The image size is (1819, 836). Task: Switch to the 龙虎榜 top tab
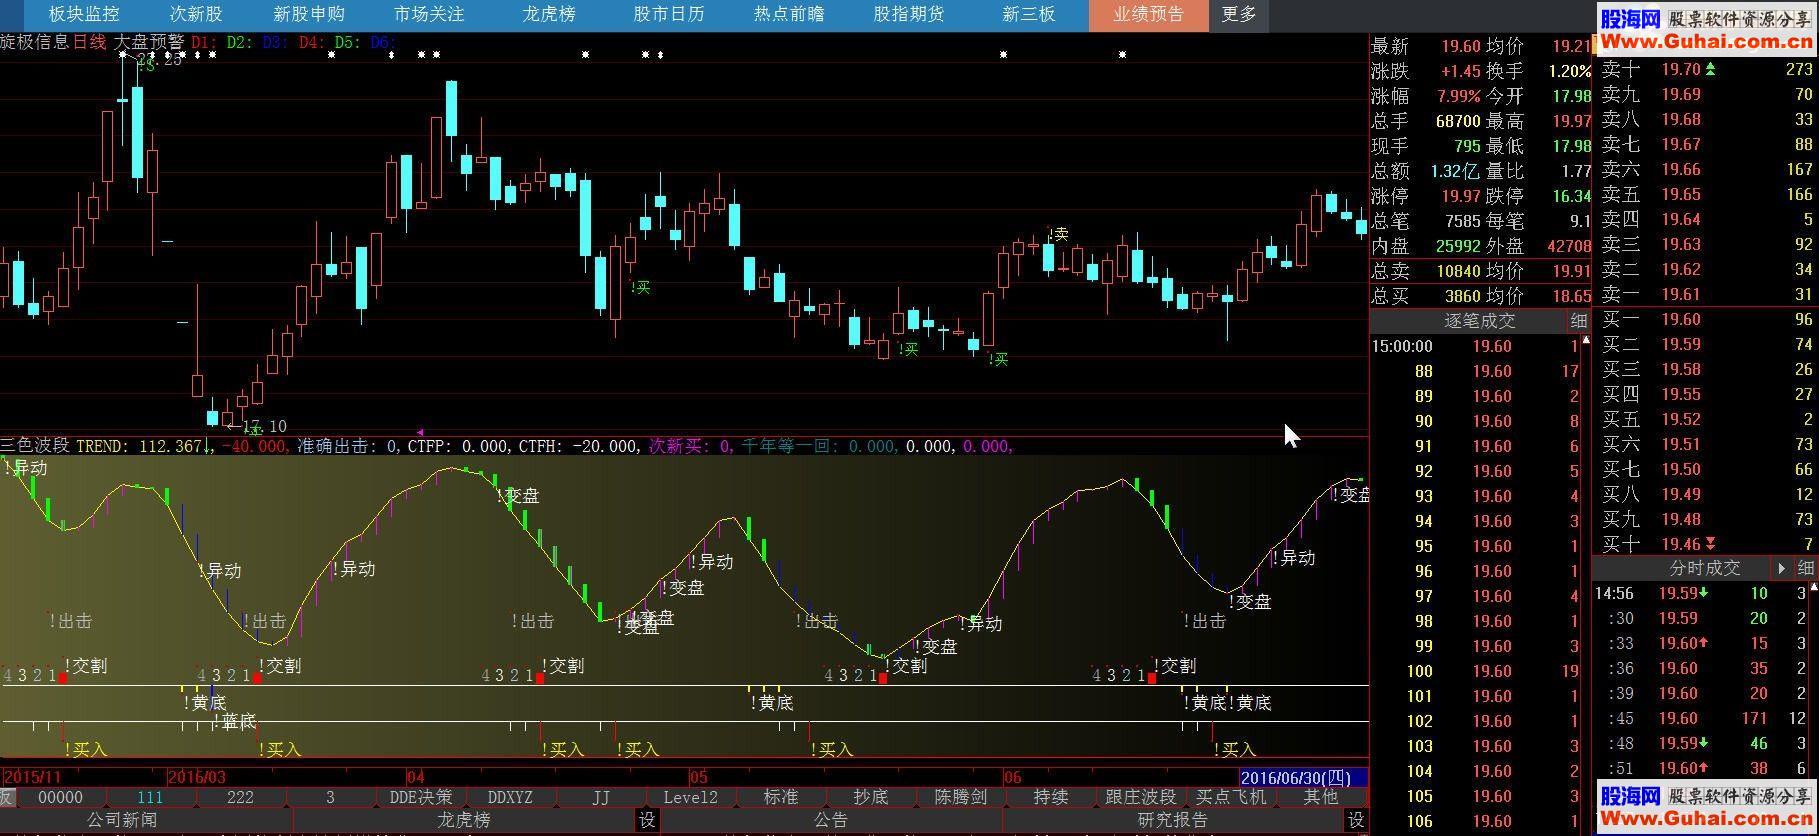549,14
